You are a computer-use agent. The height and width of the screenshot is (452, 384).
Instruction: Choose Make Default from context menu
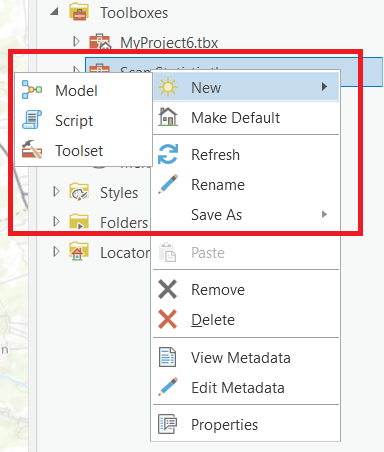pyautogui.click(x=246, y=118)
